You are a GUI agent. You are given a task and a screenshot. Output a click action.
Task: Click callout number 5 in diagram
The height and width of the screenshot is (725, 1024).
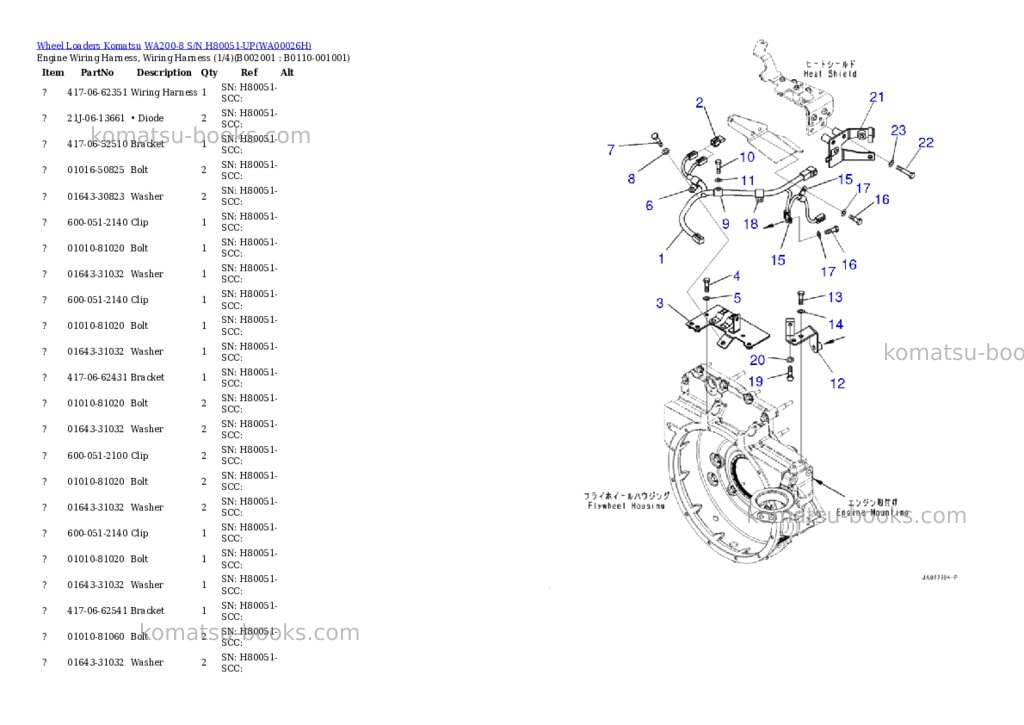pos(737,298)
